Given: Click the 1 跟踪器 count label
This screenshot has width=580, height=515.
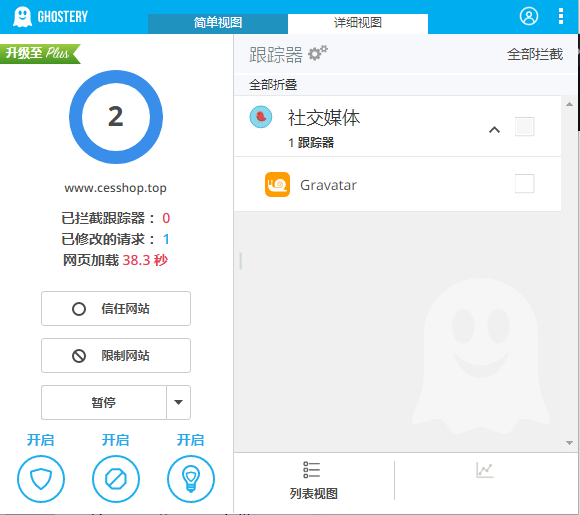Looking at the screenshot, I should [x=311, y=142].
